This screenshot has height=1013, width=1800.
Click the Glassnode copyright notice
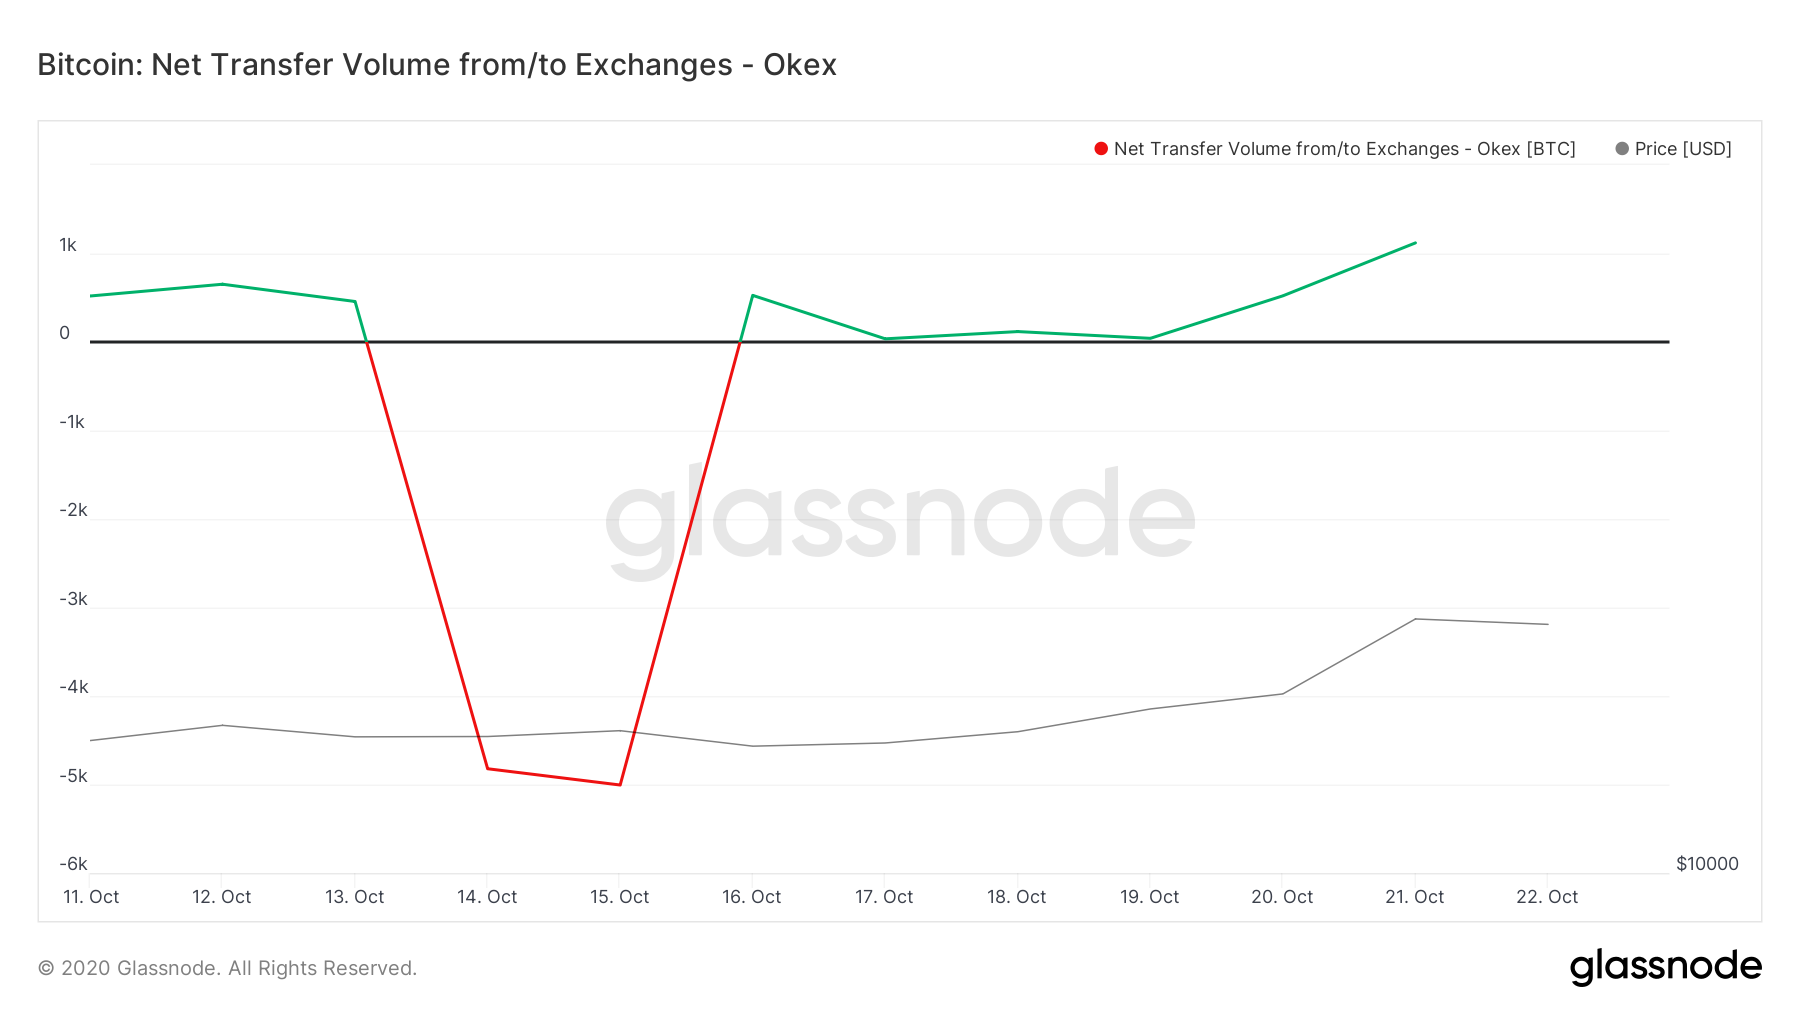pos(227,968)
